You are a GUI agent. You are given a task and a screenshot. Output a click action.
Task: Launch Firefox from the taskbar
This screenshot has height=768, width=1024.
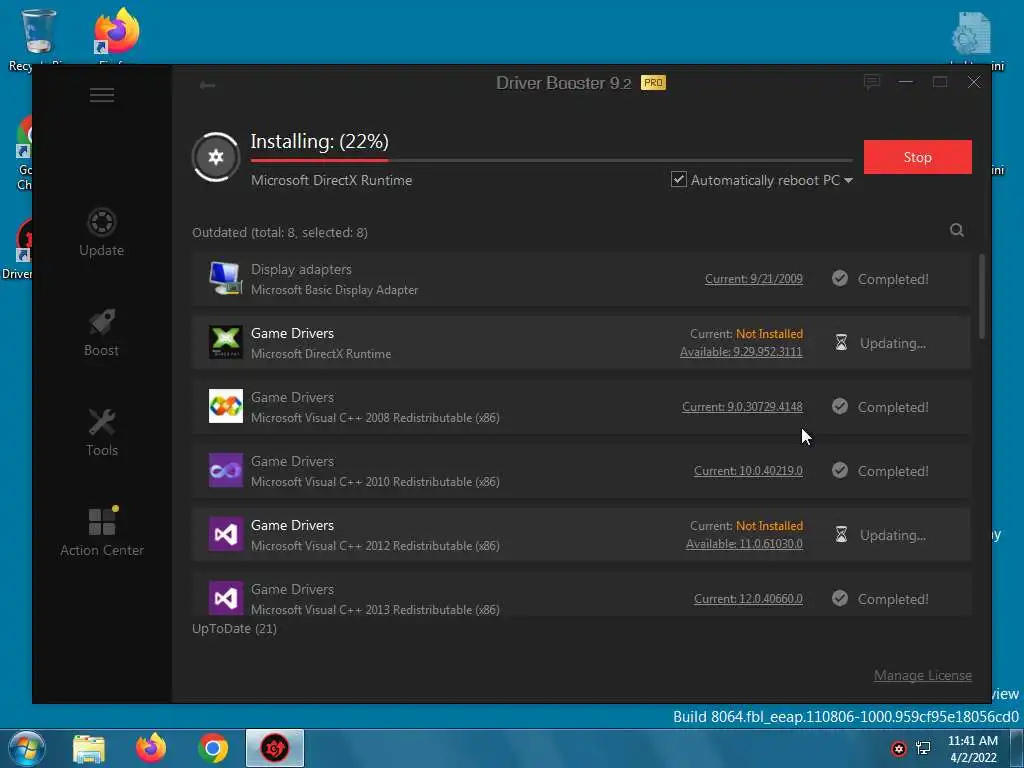pyautogui.click(x=151, y=748)
